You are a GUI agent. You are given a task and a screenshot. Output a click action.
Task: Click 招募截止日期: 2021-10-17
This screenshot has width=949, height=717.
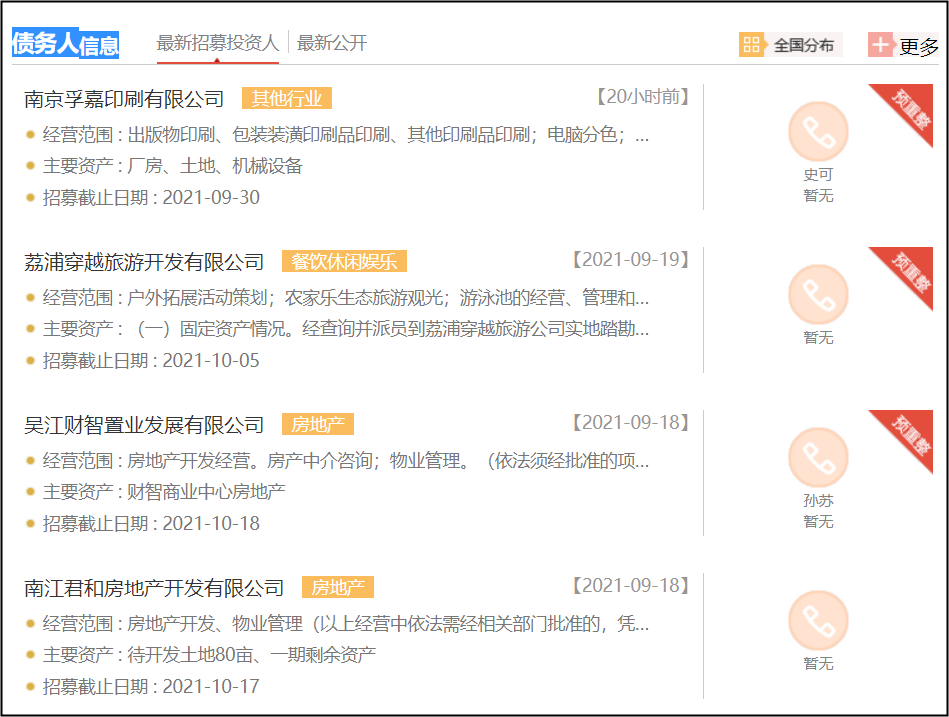[151, 686]
